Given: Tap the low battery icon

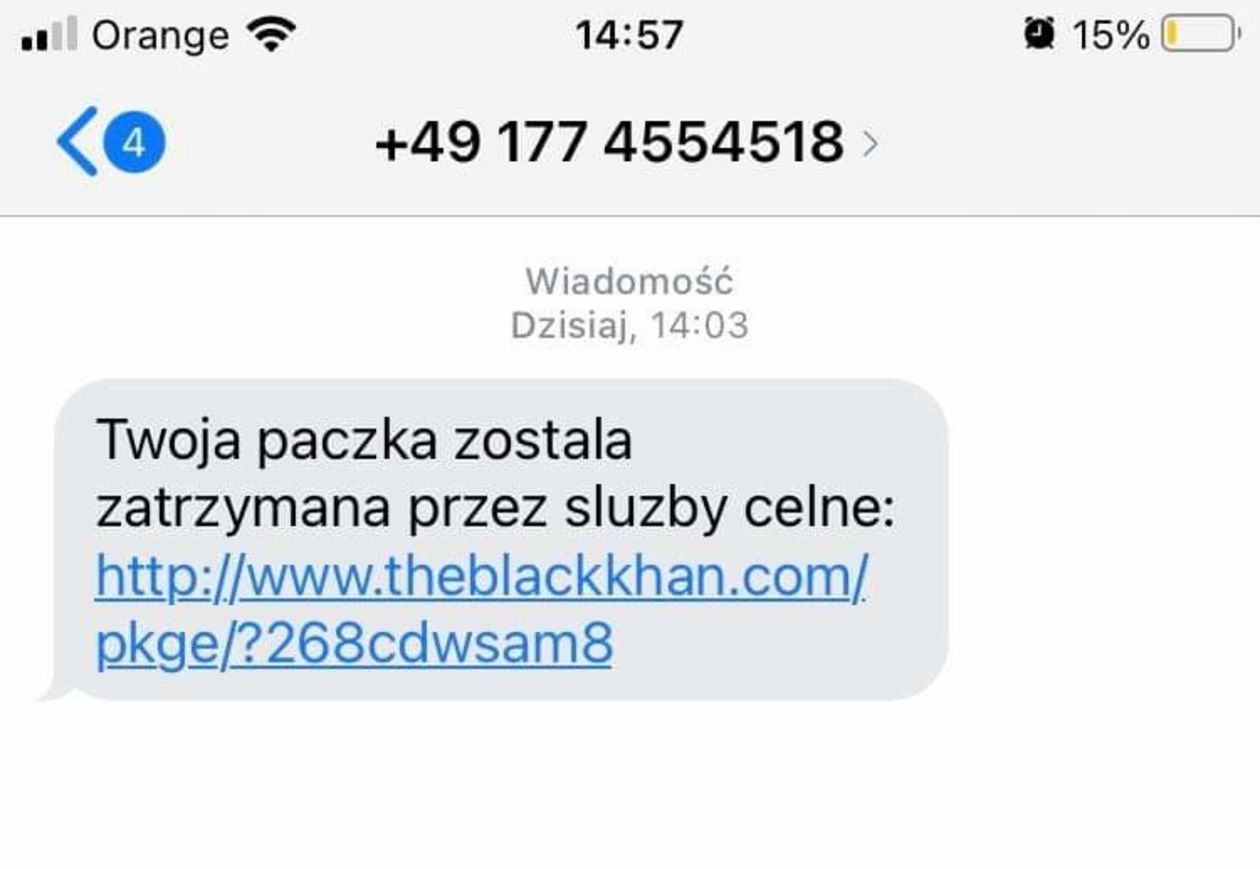Looking at the screenshot, I should [1201, 35].
